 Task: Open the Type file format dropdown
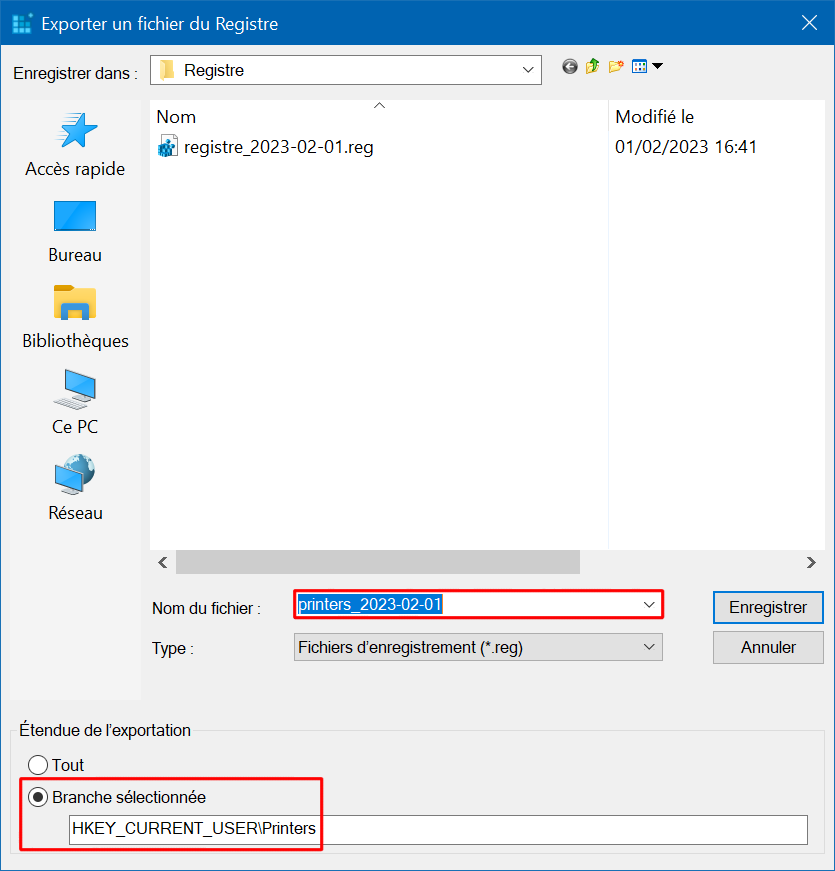[478, 647]
